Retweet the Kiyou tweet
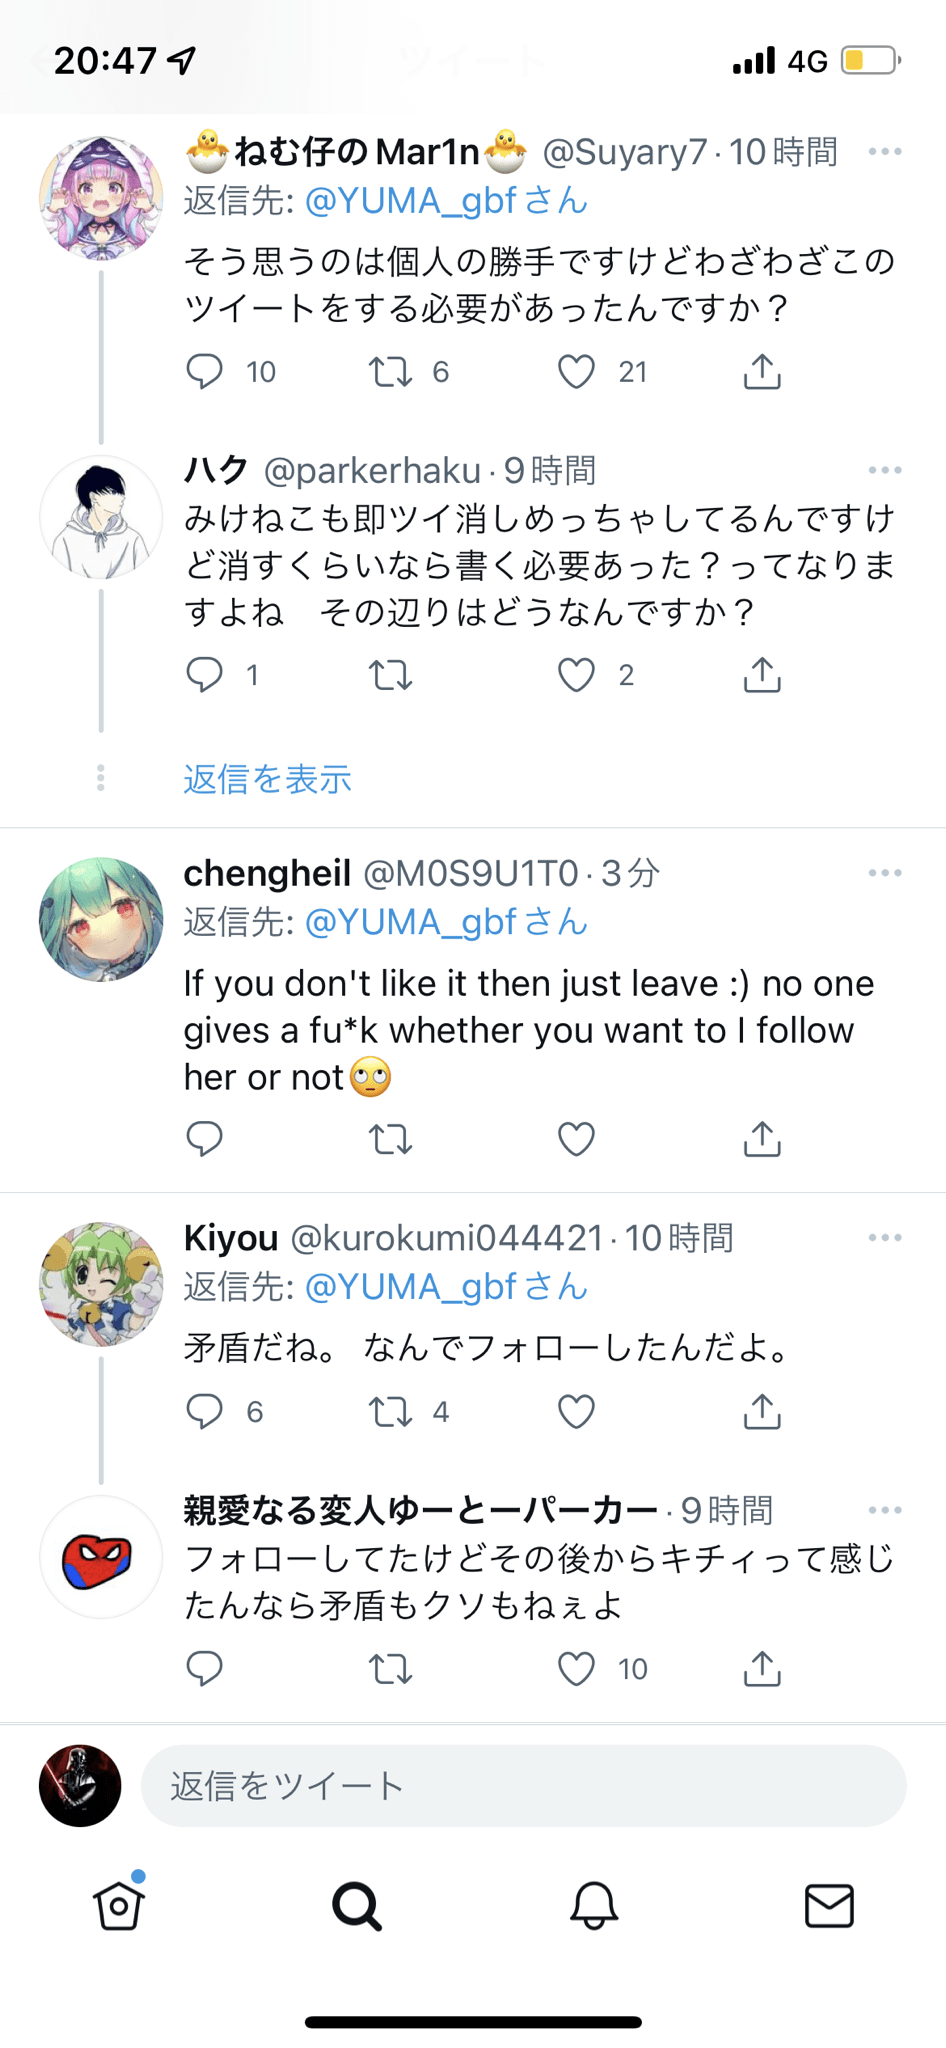 391,1412
